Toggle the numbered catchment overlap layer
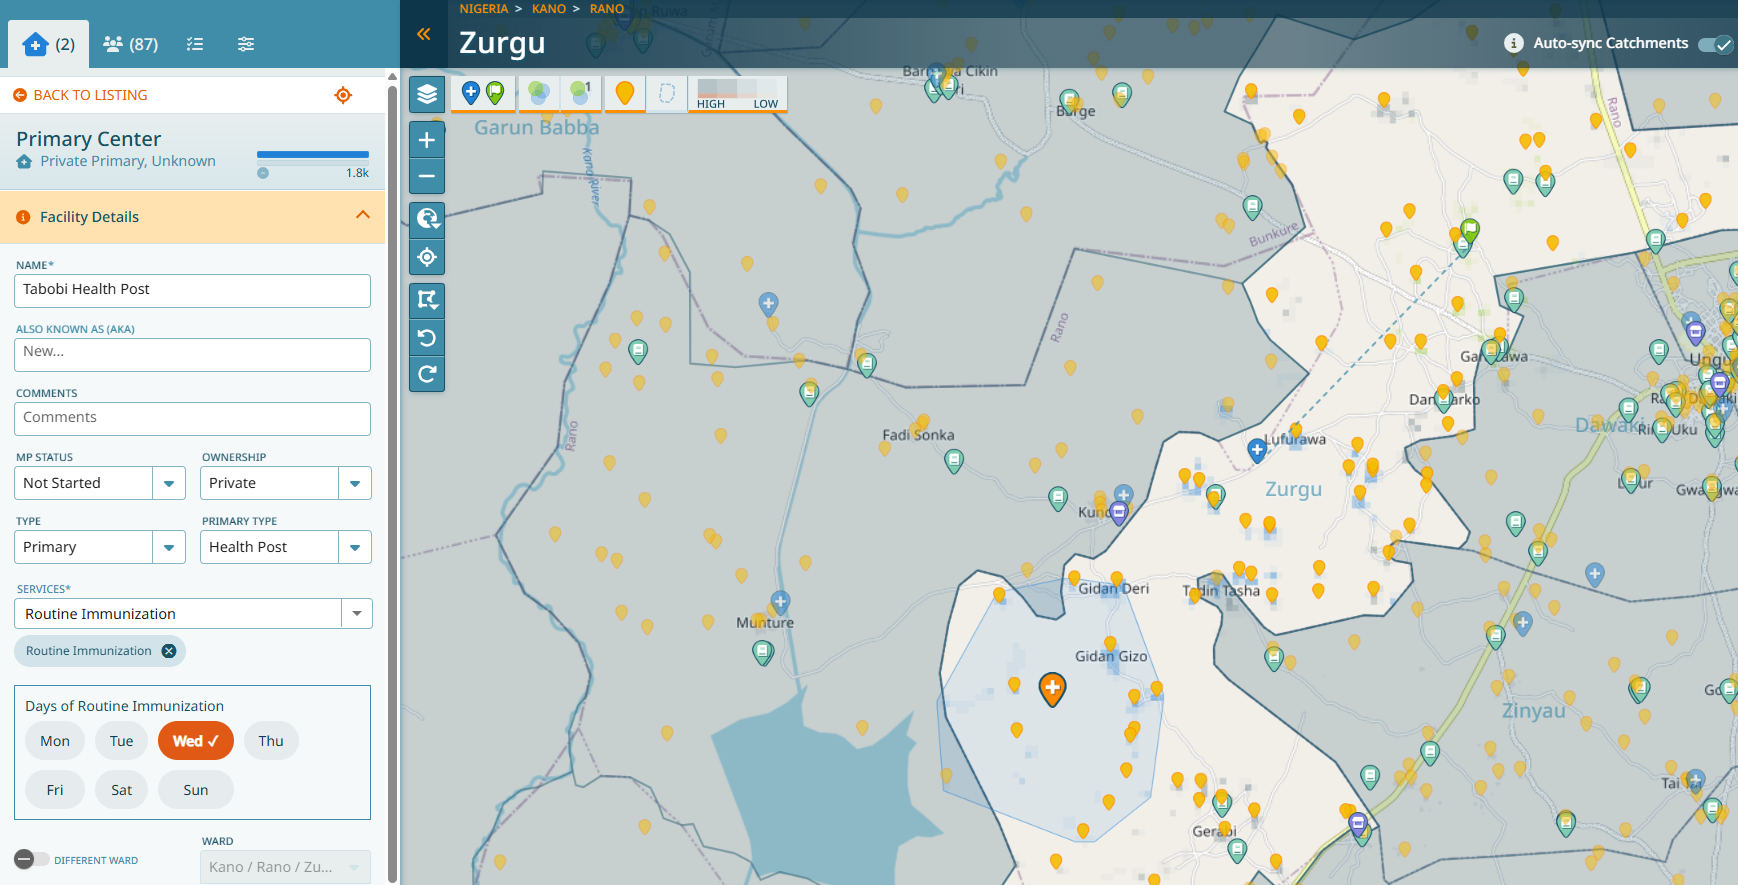This screenshot has height=885, width=1738. tap(581, 94)
